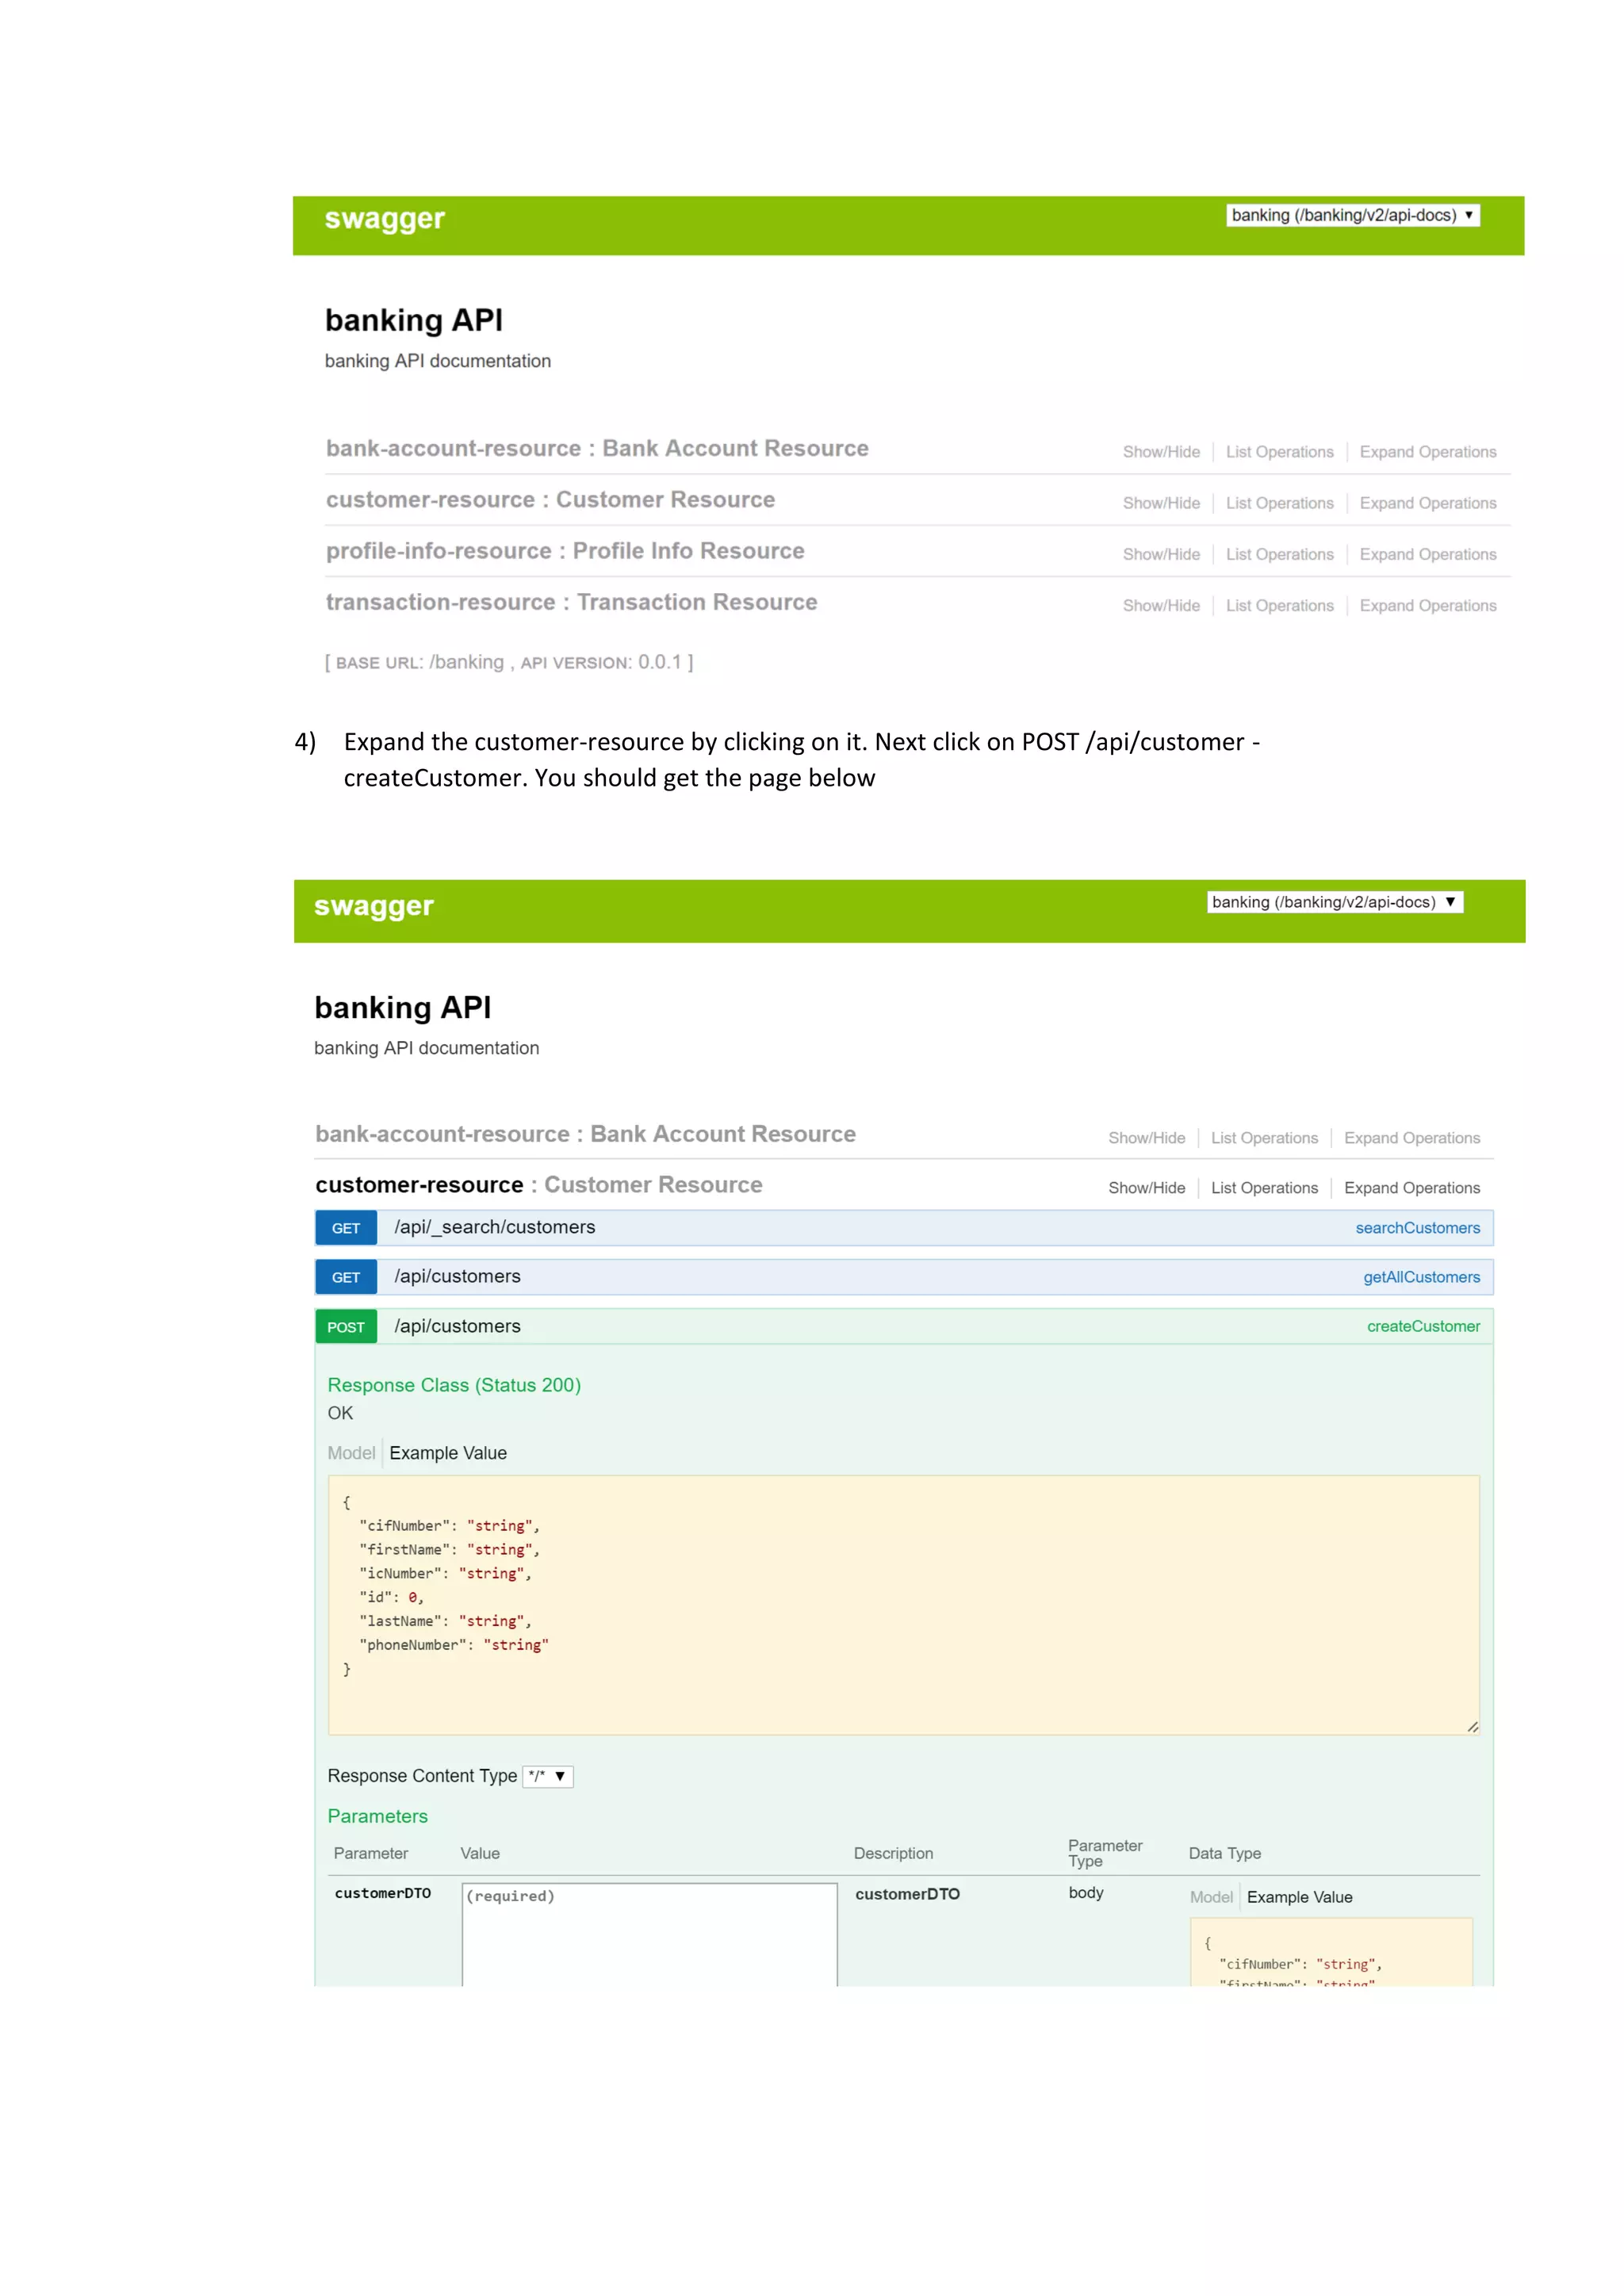
Task: Click List Operations for transaction-resource row
Action: pyautogui.click(x=1279, y=606)
